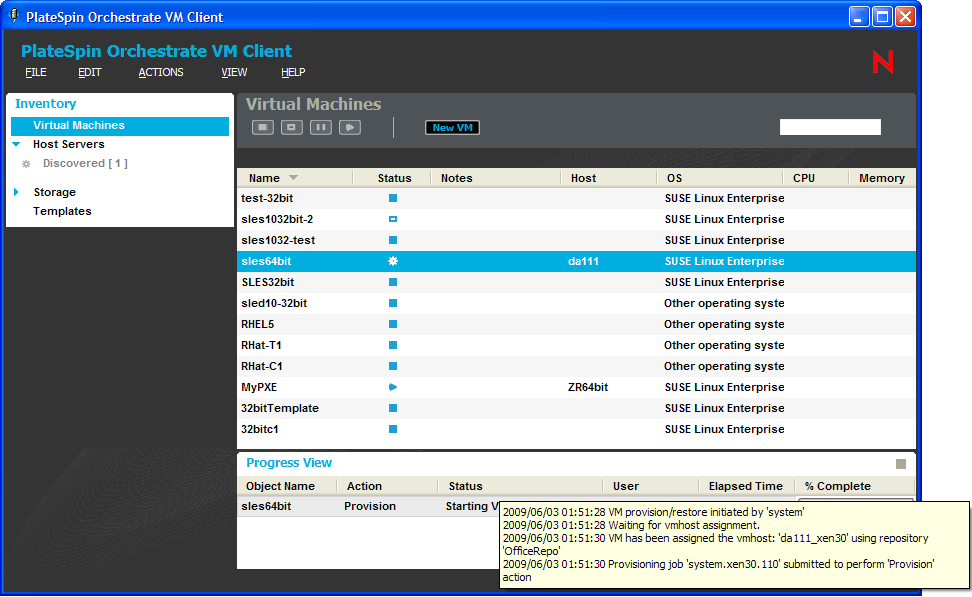Select Discovered [ 1 ] under Host Servers
This screenshot has width=972, height=597.
pyautogui.click(x=86, y=164)
